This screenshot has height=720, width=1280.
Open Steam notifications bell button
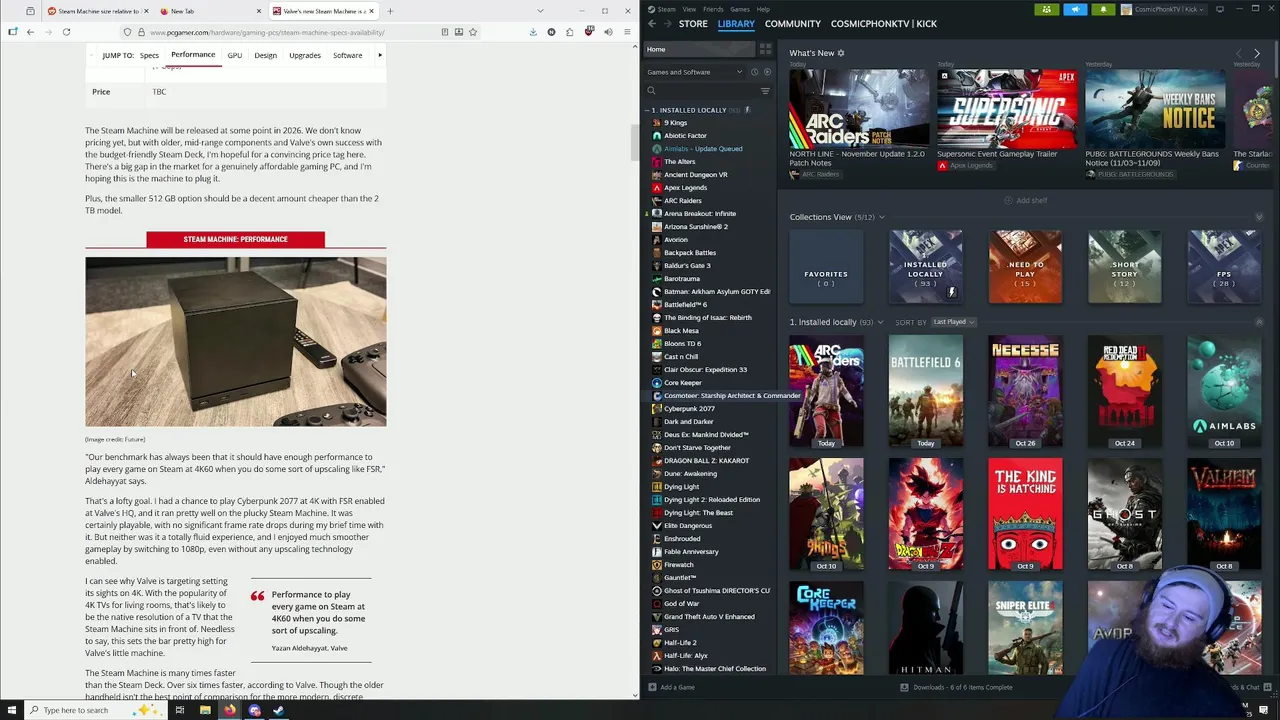[1104, 9]
